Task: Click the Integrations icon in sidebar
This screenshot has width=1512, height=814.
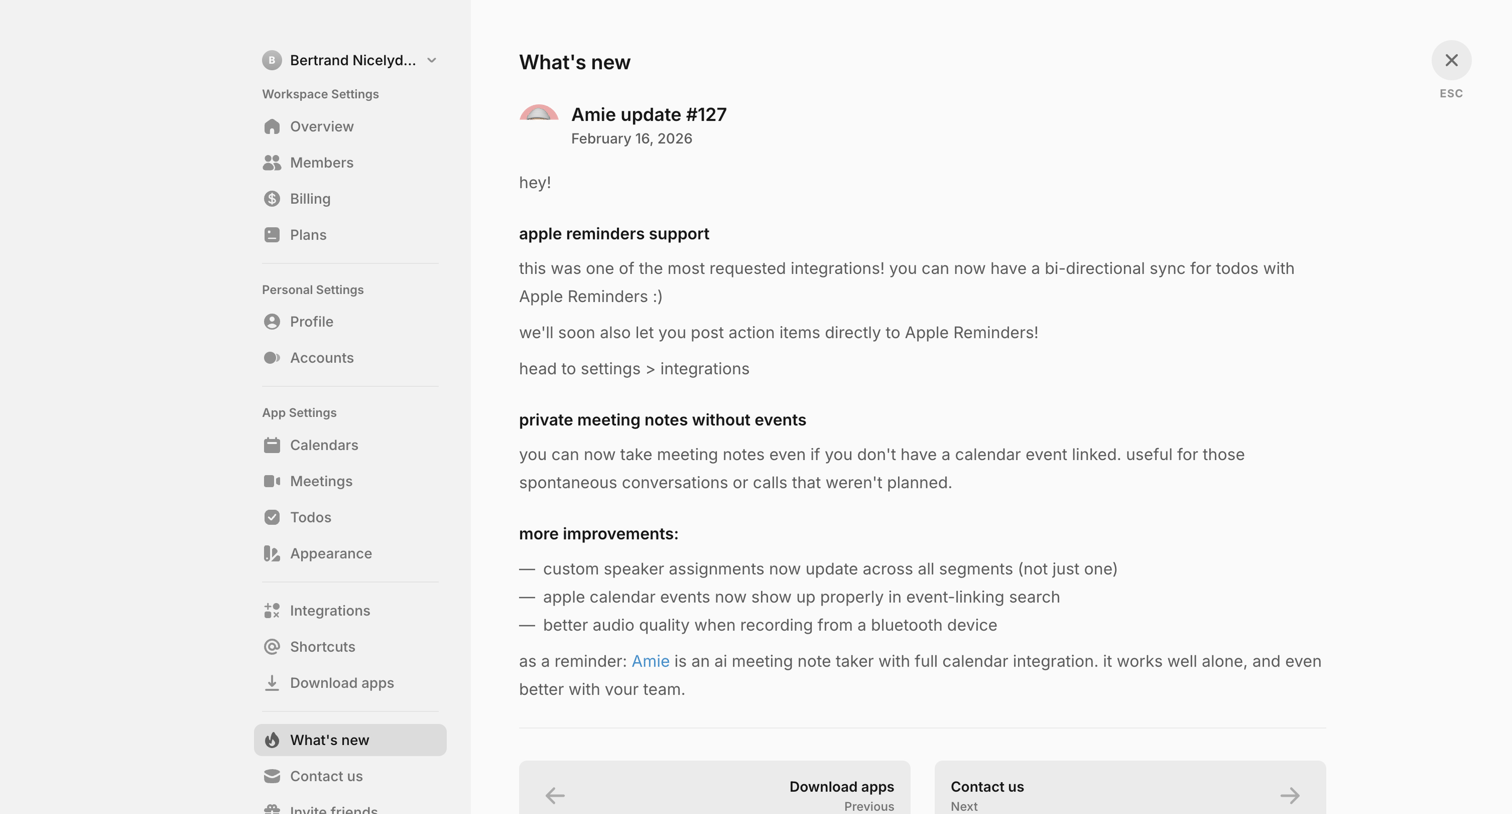Action: pyautogui.click(x=272, y=611)
